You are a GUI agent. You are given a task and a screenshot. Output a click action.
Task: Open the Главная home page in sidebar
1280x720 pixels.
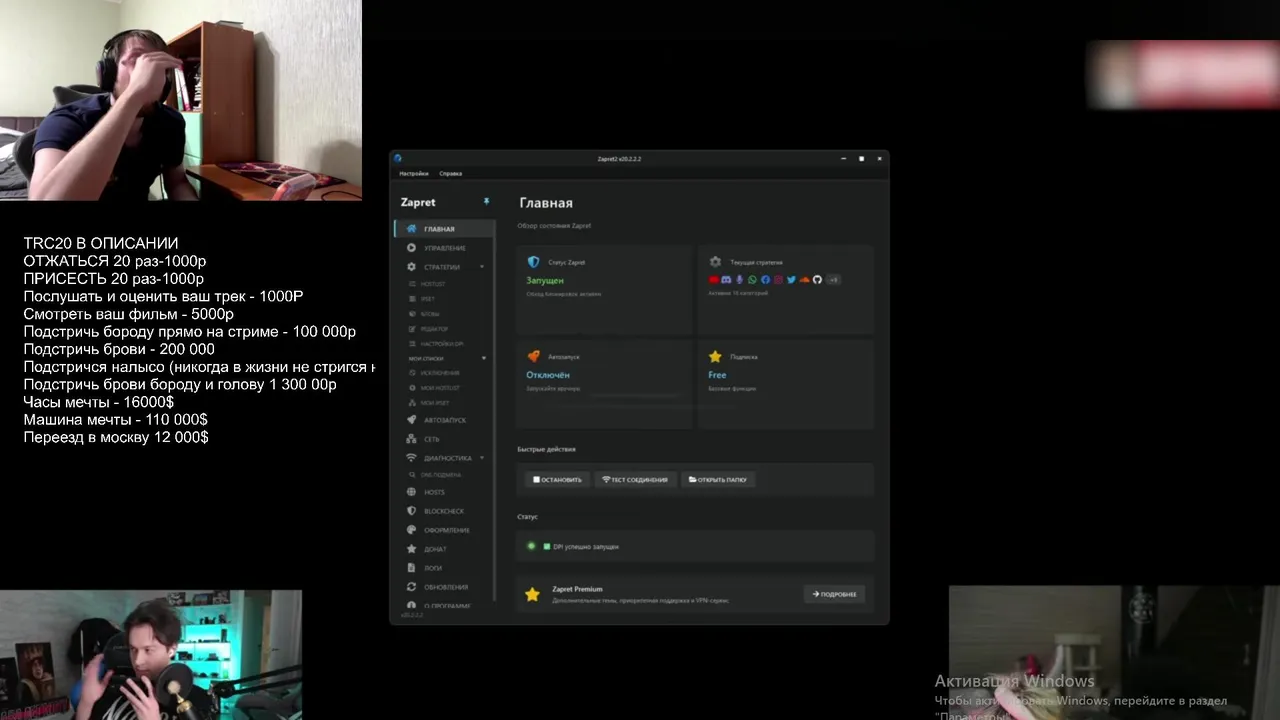coord(444,229)
